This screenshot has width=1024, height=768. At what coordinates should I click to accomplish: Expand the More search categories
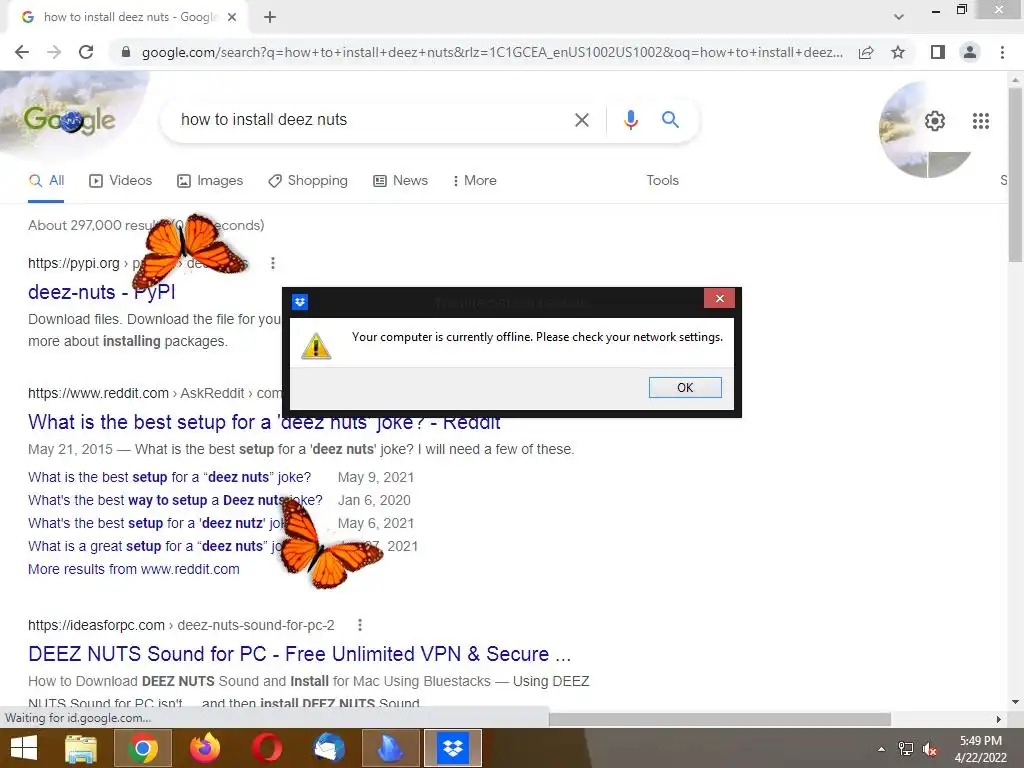pos(475,181)
